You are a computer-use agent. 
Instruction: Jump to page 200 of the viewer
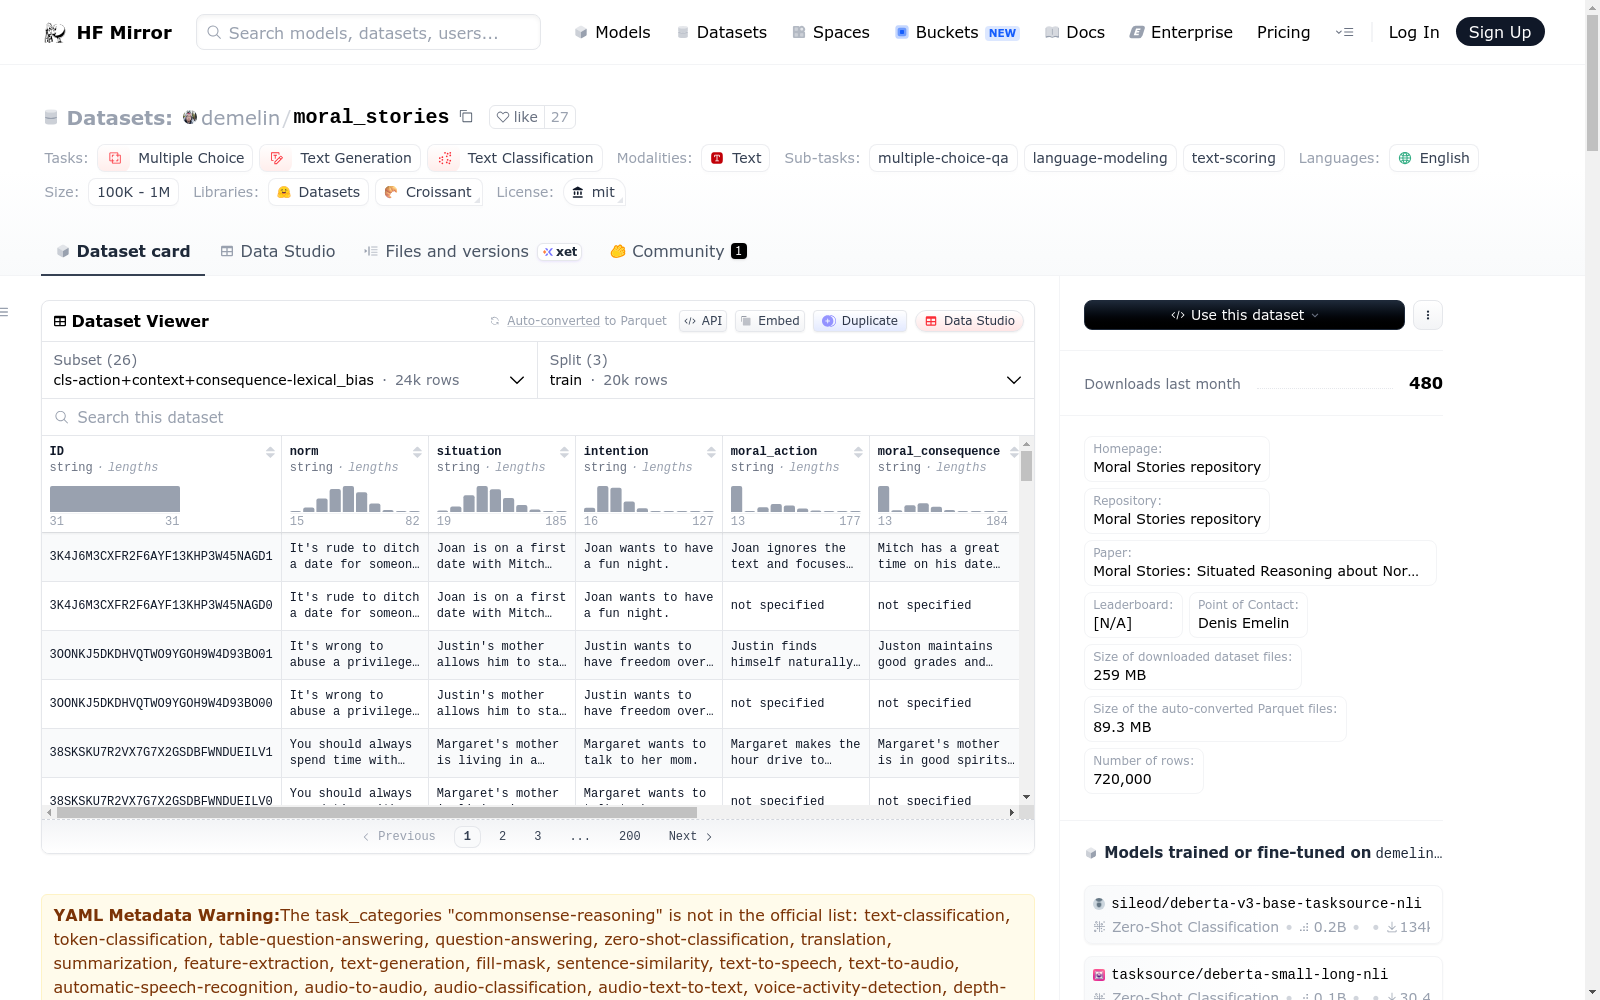pyautogui.click(x=630, y=836)
